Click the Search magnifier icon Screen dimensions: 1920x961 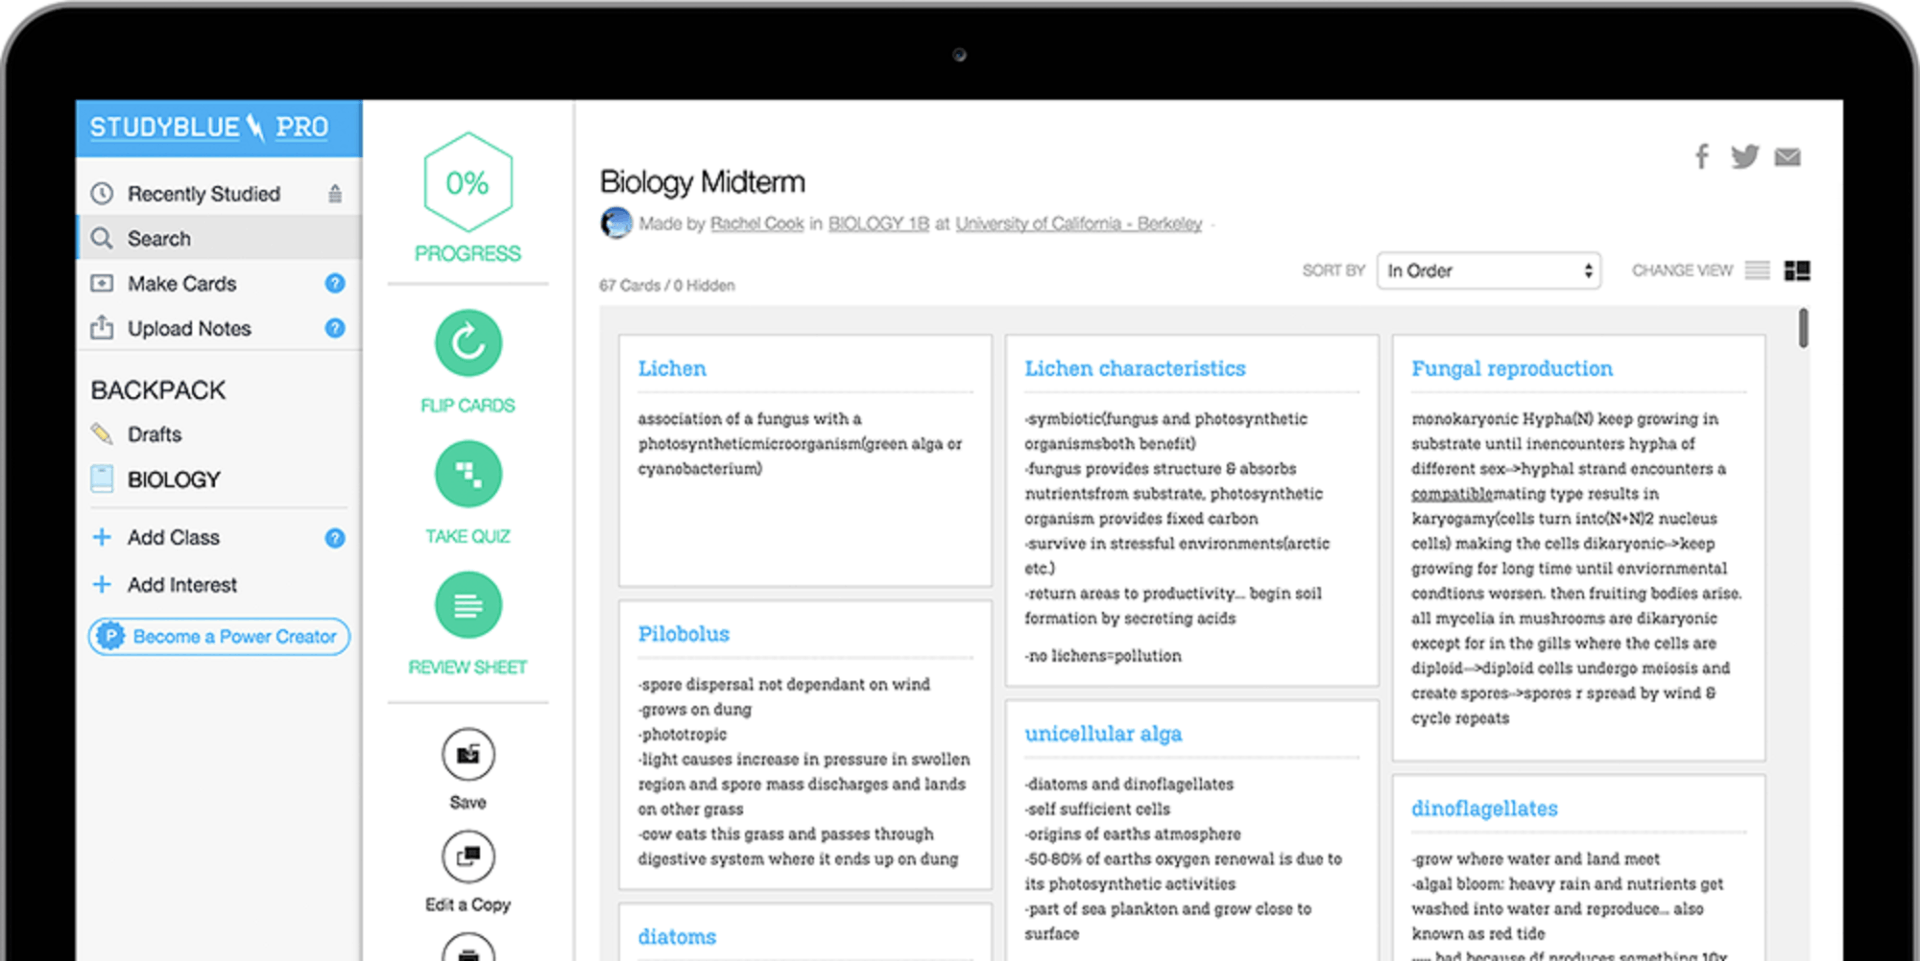click(102, 238)
